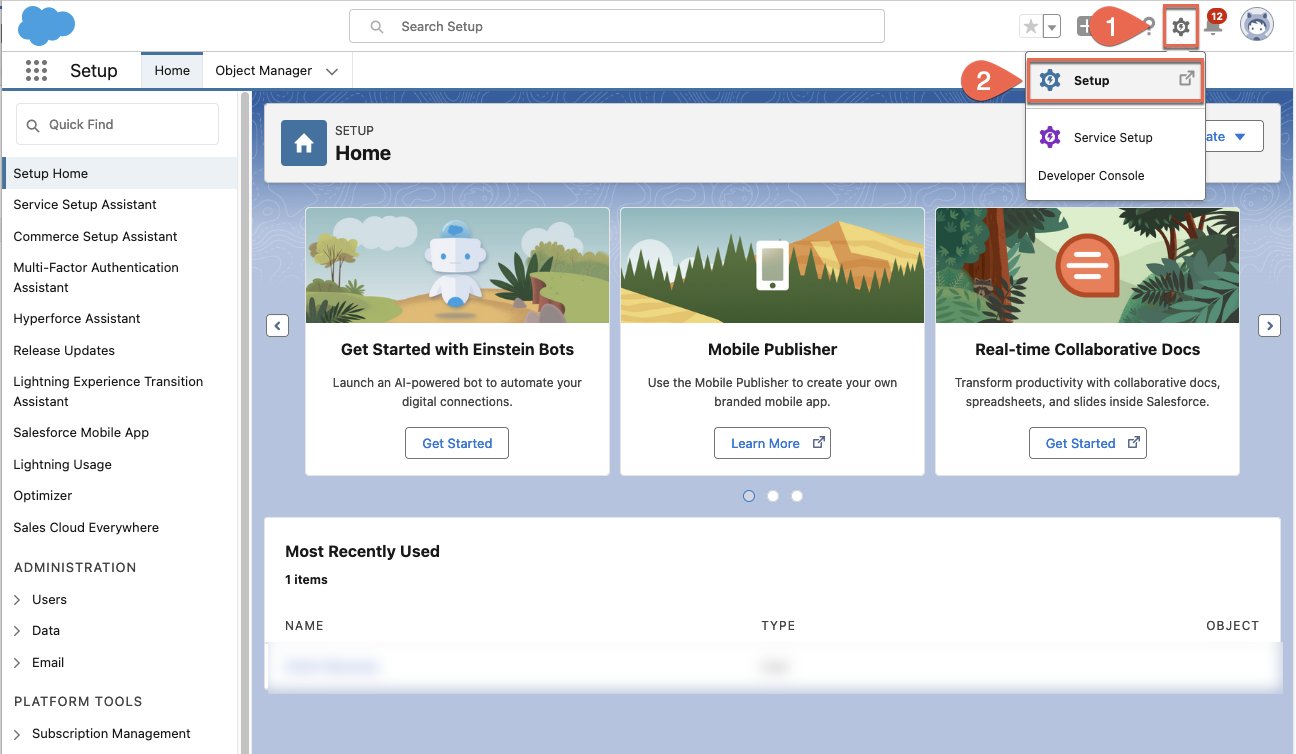Click Learn More under Mobile Publisher
Viewport: 1296px width, 754px height.
(772, 442)
